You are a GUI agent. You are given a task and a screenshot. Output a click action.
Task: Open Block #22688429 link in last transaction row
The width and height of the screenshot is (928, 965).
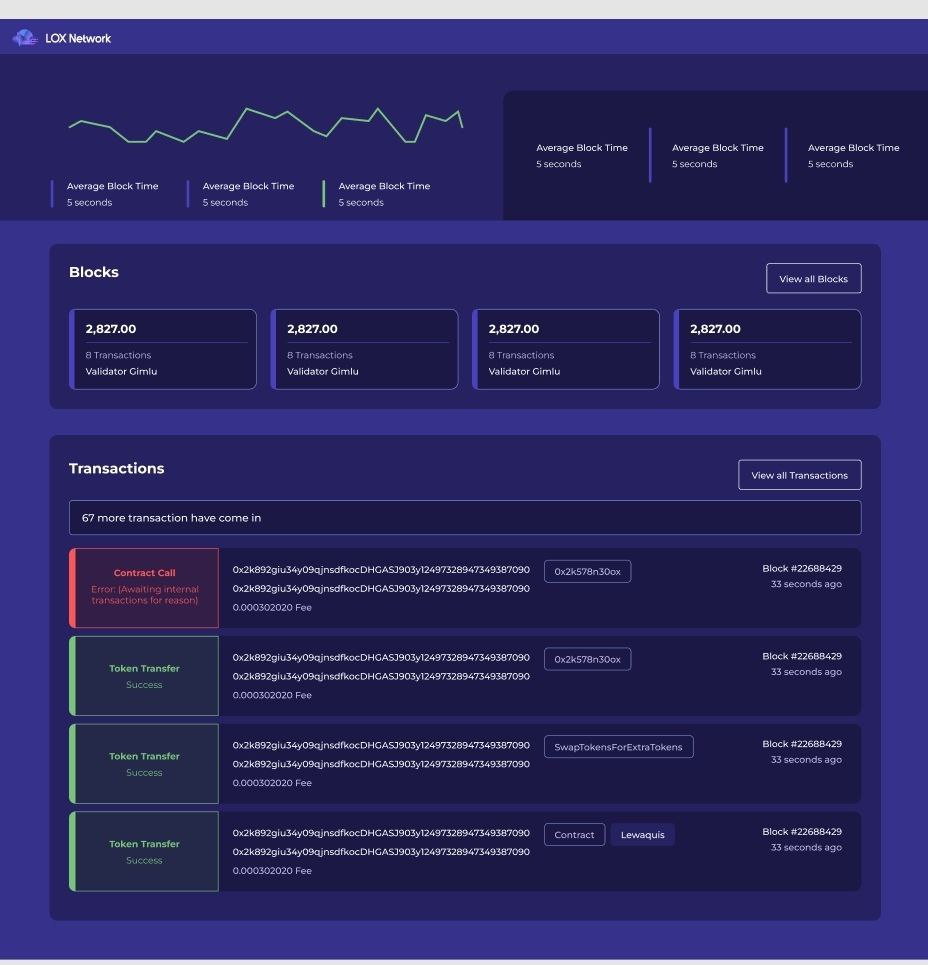point(801,832)
